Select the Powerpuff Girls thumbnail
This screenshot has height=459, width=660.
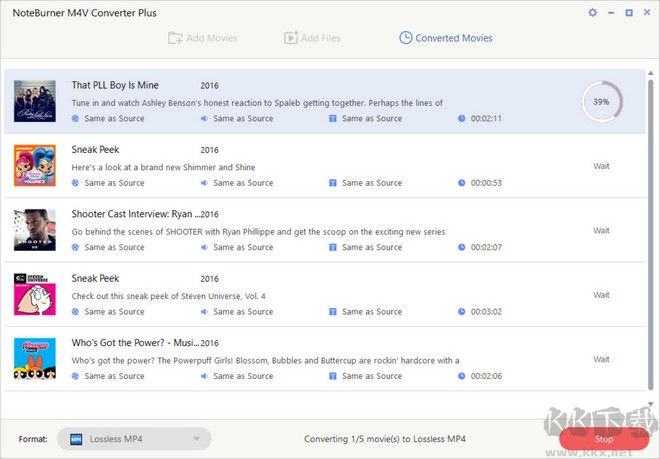pyautogui.click(x=34, y=359)
